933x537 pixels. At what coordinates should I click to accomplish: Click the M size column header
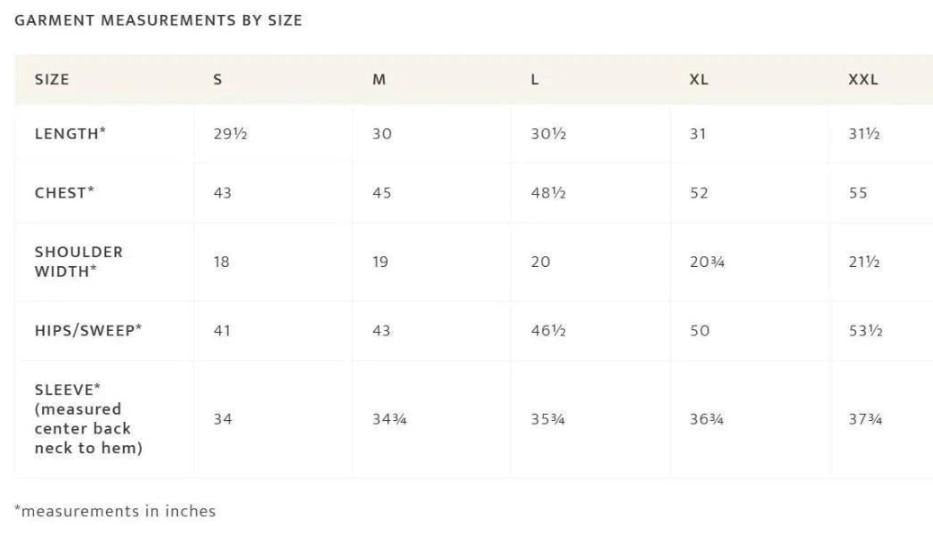click(x=379, y=80)
